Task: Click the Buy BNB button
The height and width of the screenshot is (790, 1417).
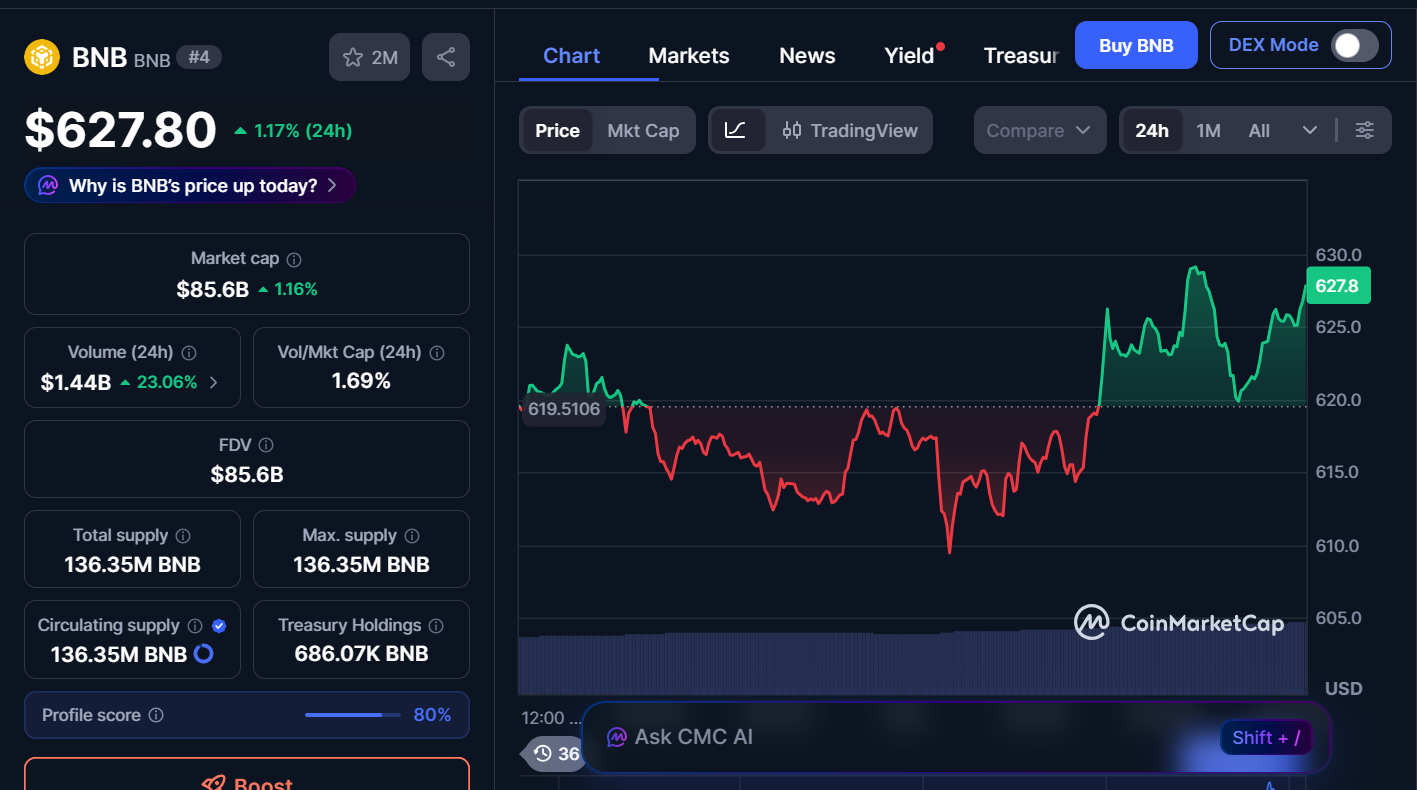Action: (1136, 45)
